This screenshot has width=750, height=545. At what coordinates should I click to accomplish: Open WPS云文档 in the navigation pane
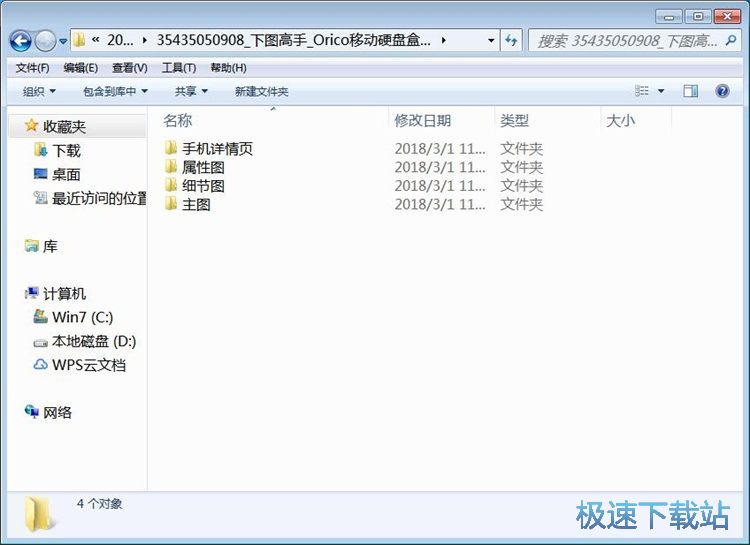click(89, 365)
